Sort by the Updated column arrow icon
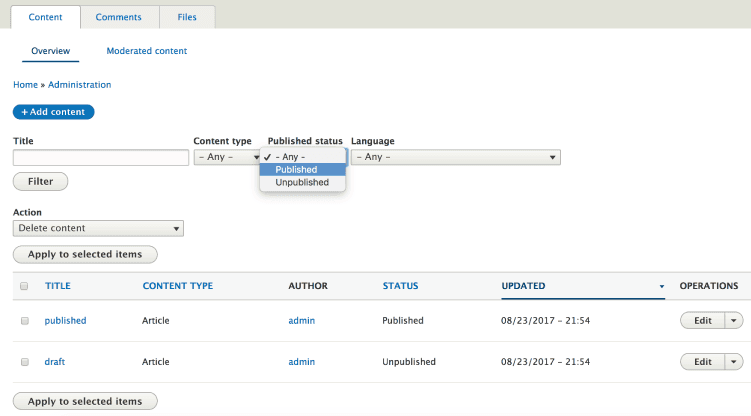 coord(661,287)
